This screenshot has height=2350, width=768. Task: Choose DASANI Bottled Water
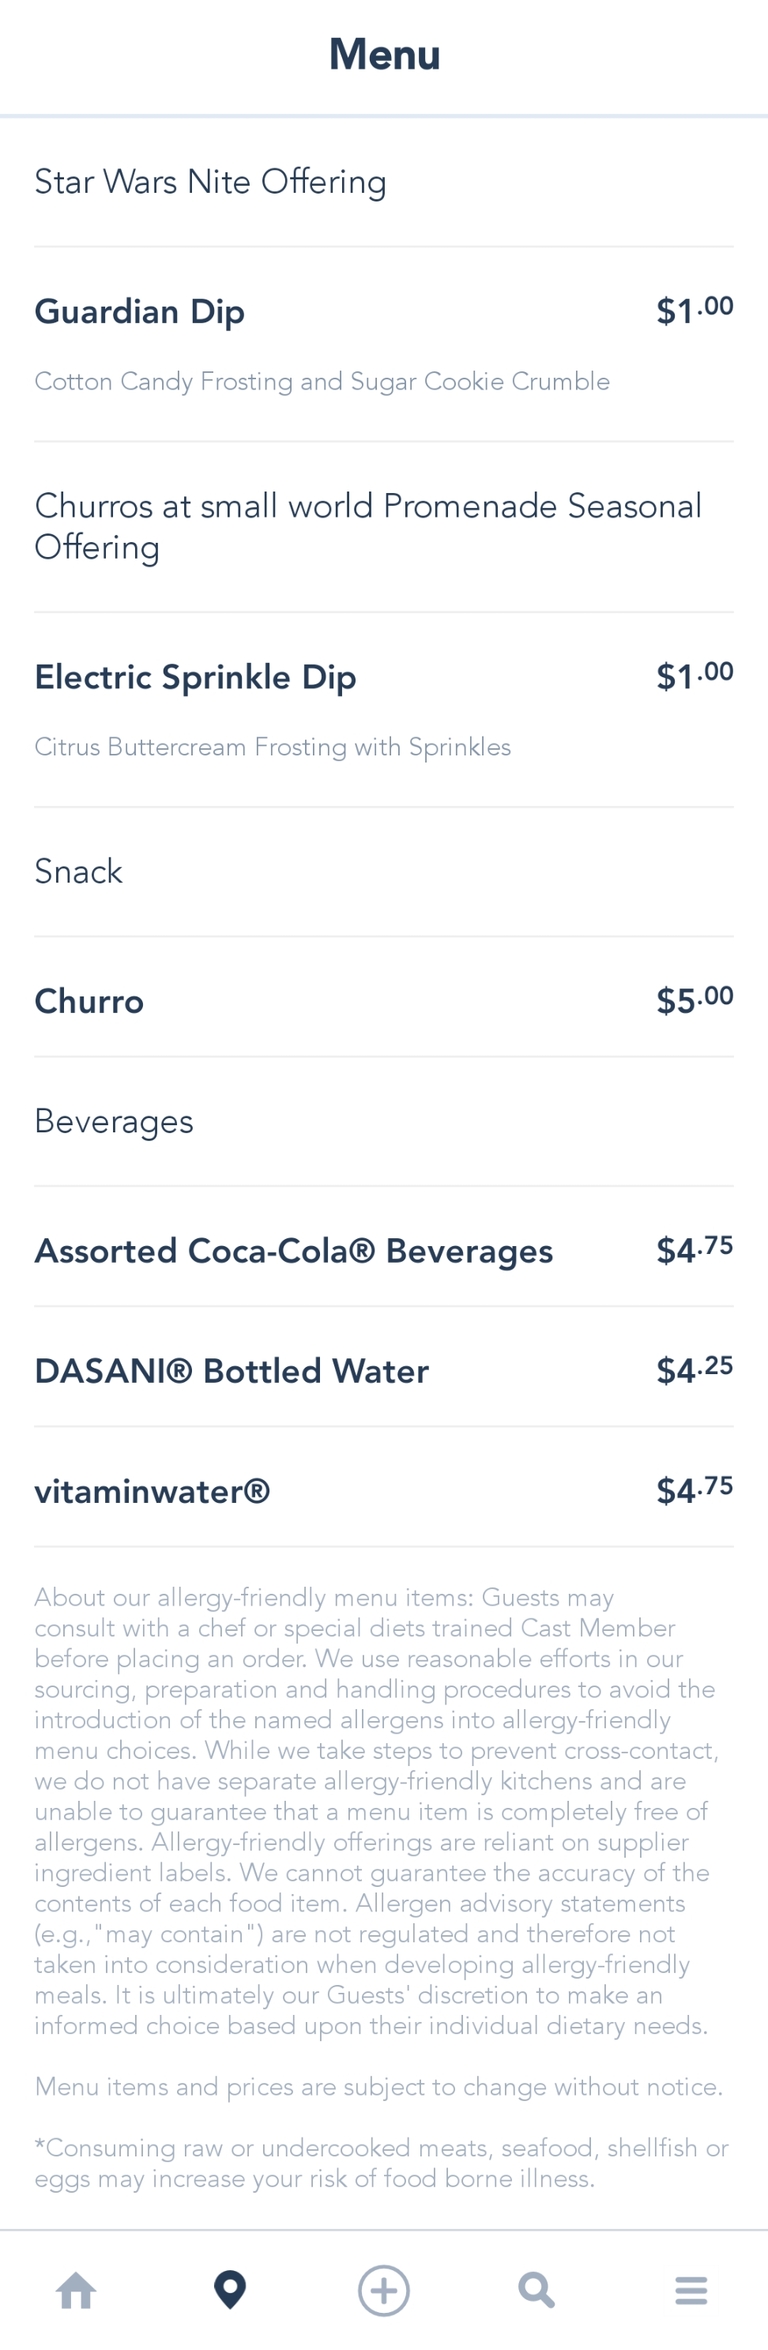click(231, 1371)
